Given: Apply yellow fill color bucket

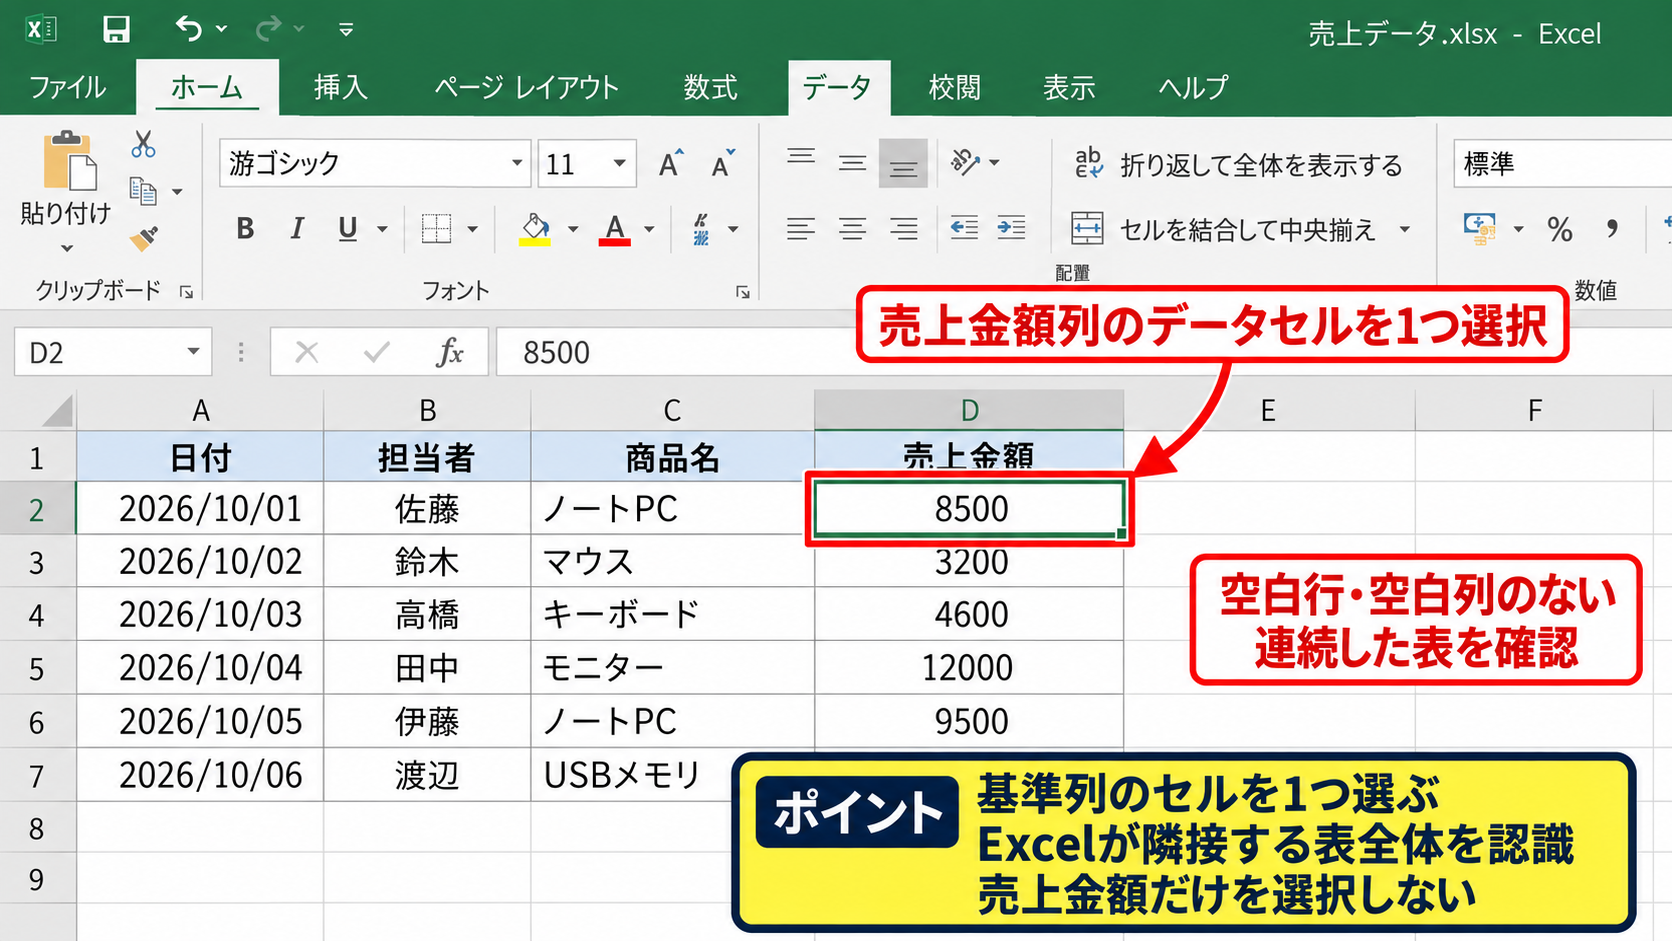Looking at the screenshot, I should pyautogui.click(x=535, y=229).
